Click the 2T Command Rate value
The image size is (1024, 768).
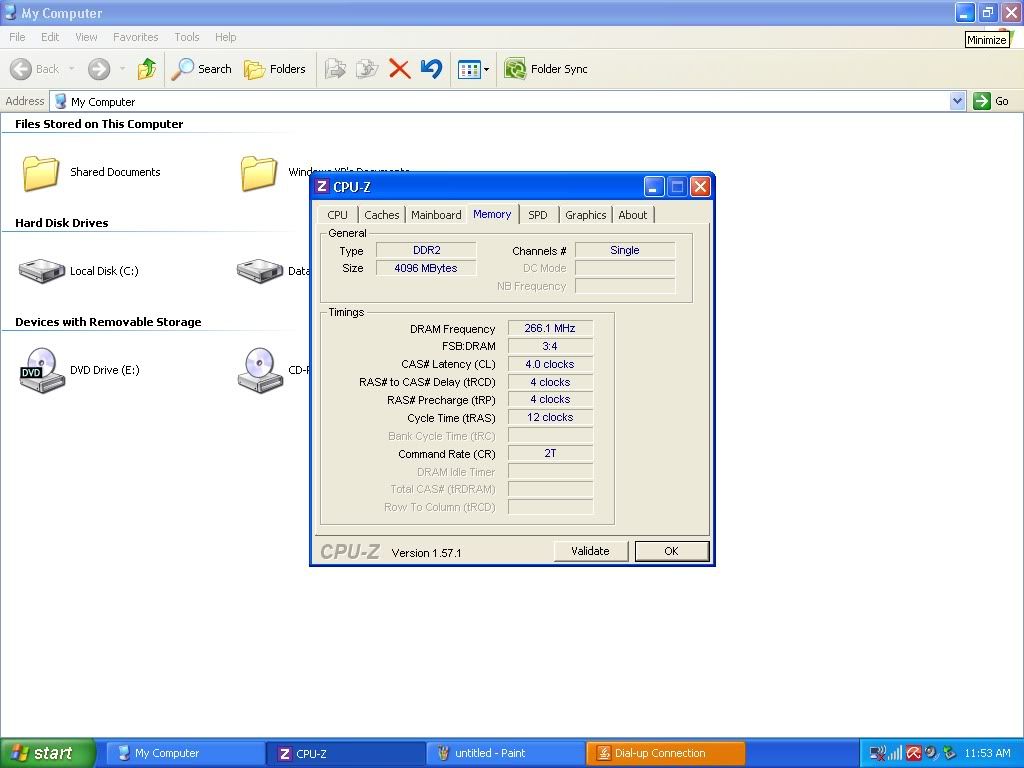tap(550, 453)
